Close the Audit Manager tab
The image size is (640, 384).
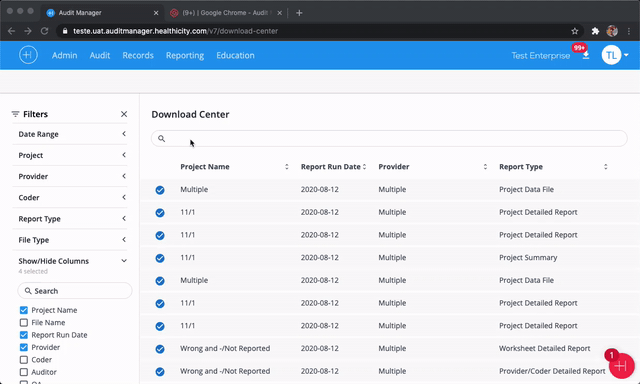point(156,13)
